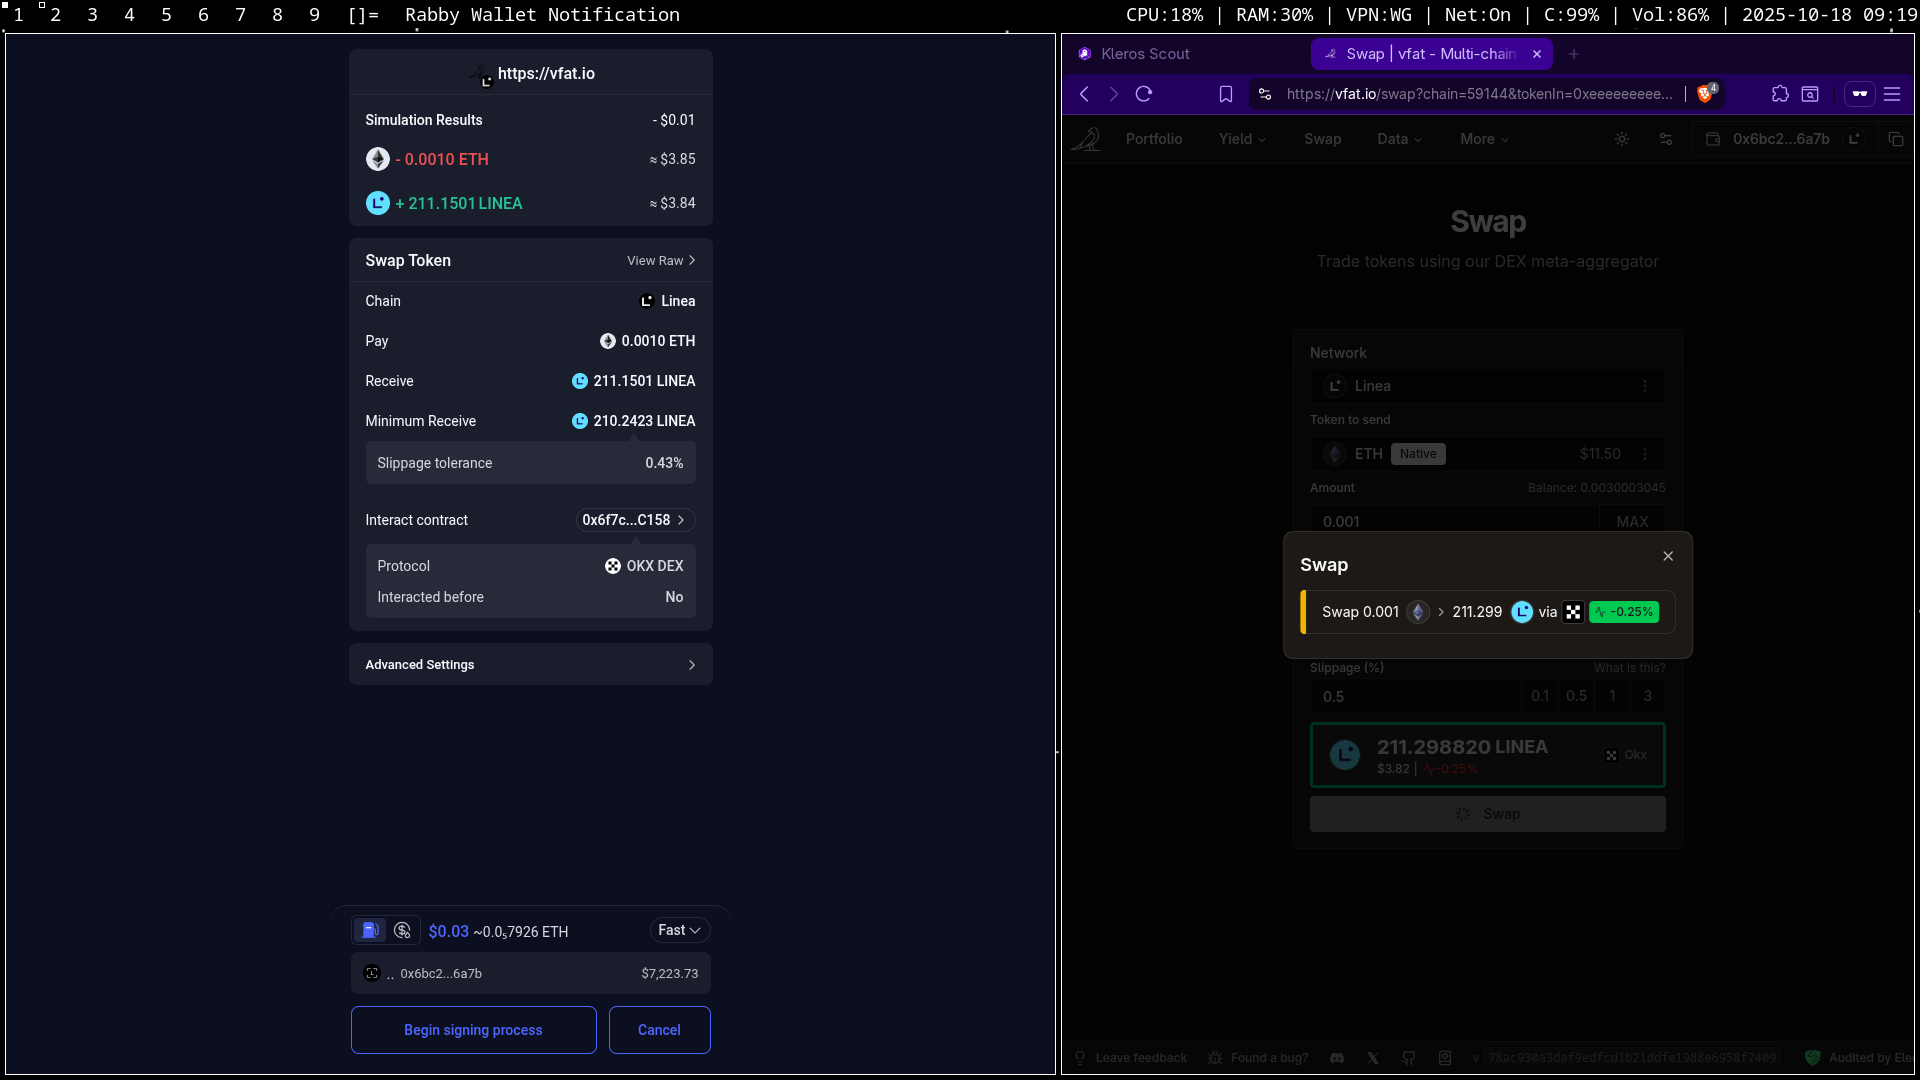
Task: Click the browser address bar URL
Action: 1478,94
